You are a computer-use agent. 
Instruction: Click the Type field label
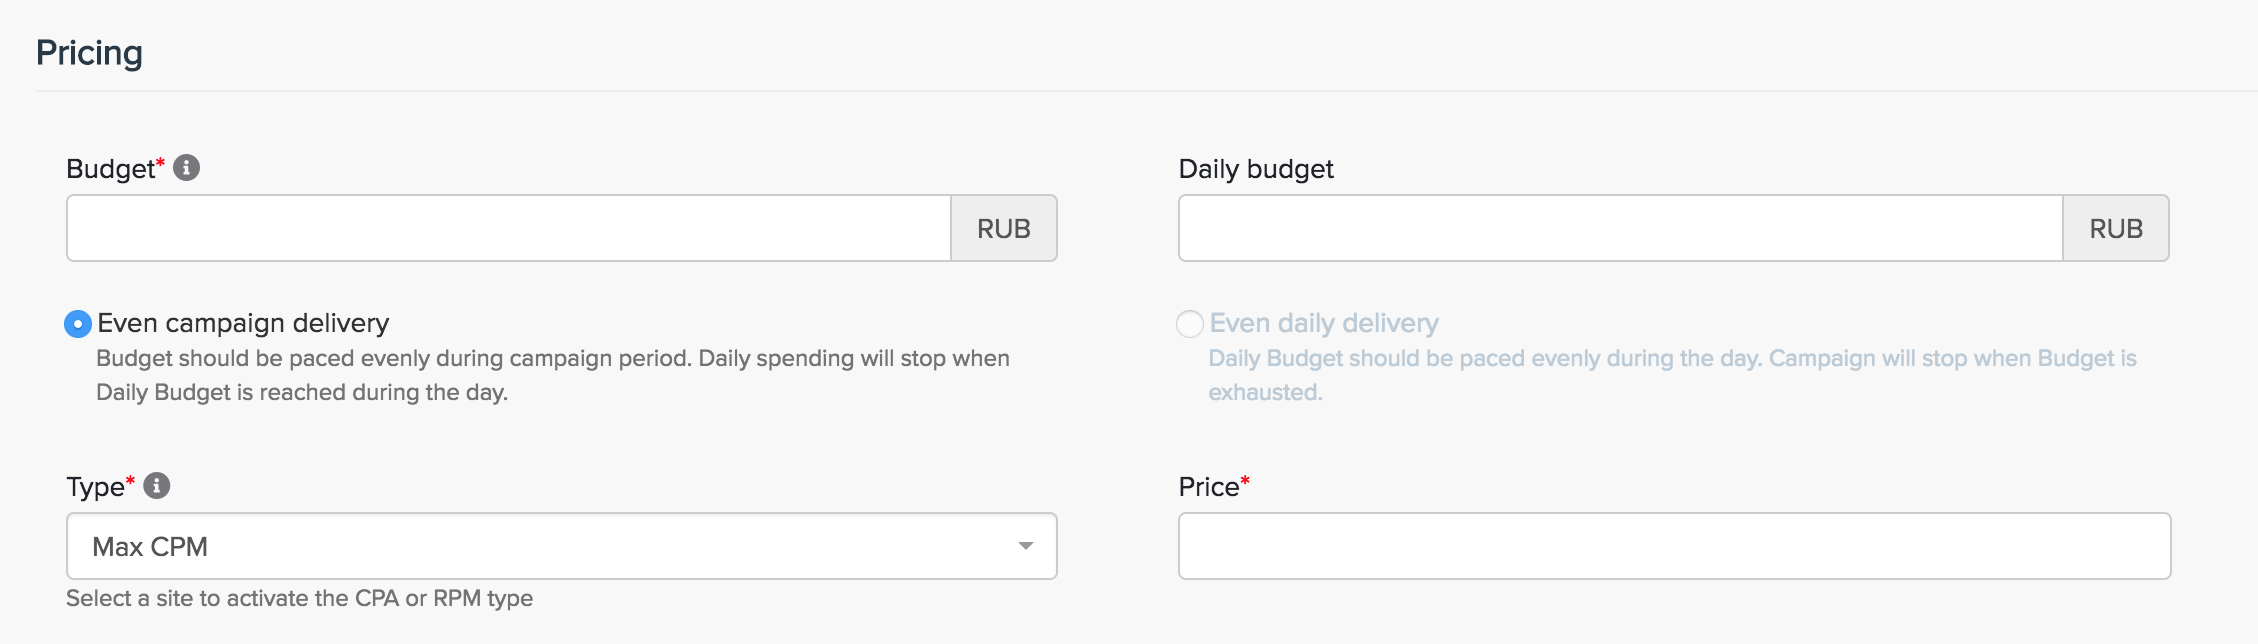95,487
